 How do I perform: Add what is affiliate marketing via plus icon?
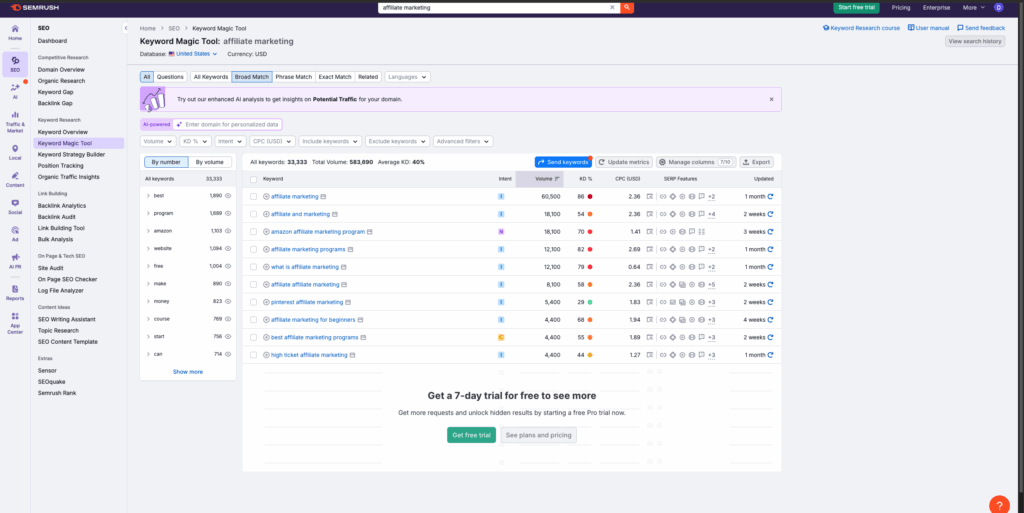tap(266, 267)
